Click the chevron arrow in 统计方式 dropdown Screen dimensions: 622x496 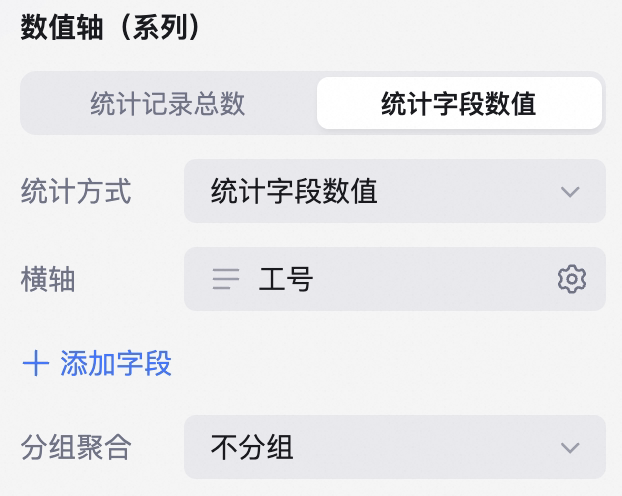570,192
